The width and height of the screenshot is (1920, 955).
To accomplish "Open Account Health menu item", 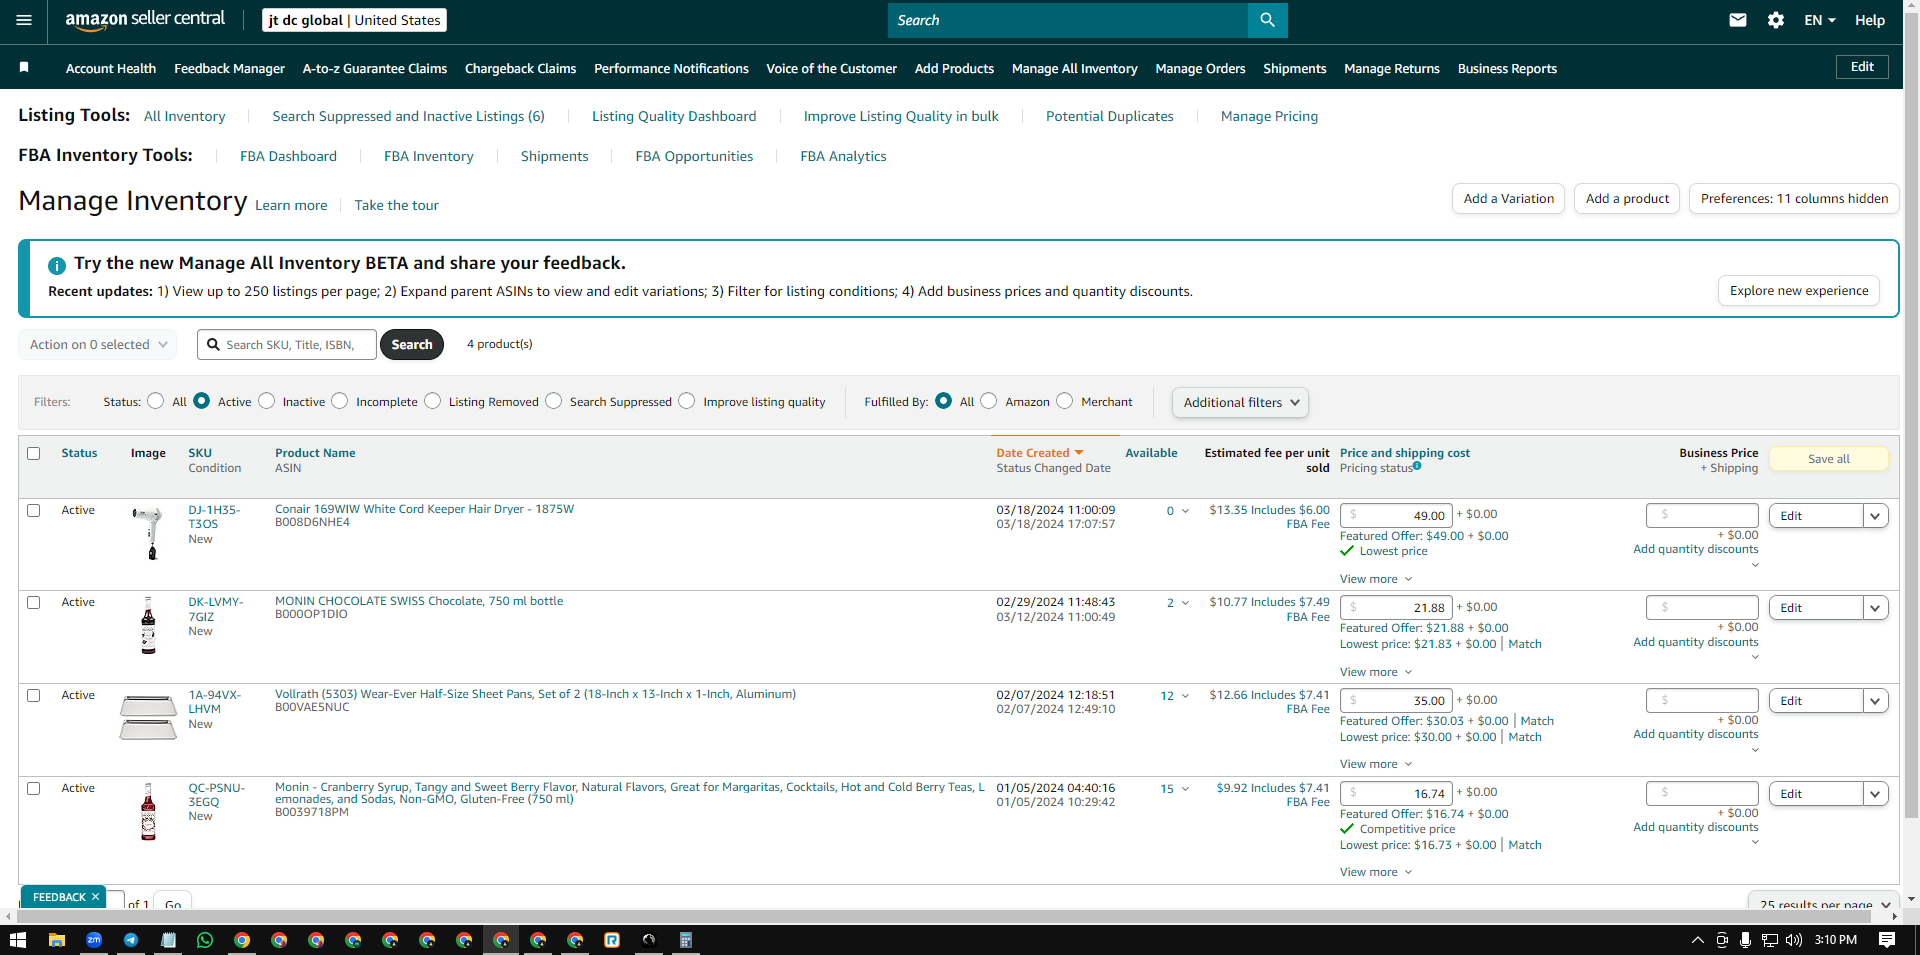I will click(x=111, y=68).
